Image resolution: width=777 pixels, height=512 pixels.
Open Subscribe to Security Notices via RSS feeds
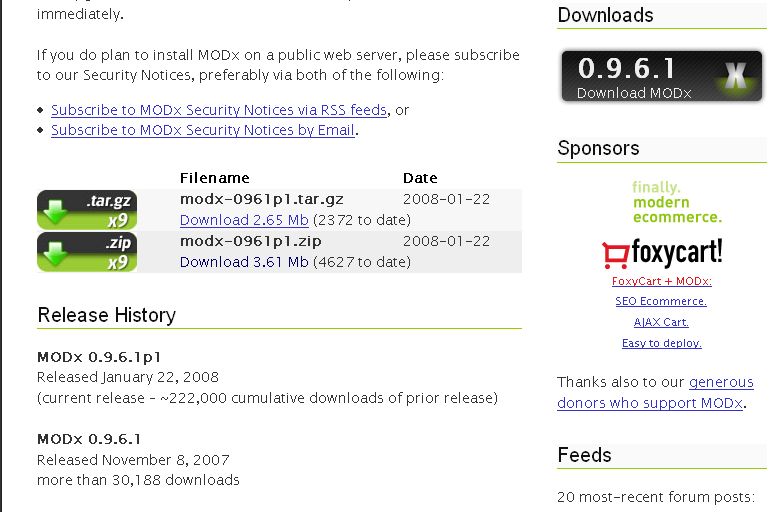219,110
